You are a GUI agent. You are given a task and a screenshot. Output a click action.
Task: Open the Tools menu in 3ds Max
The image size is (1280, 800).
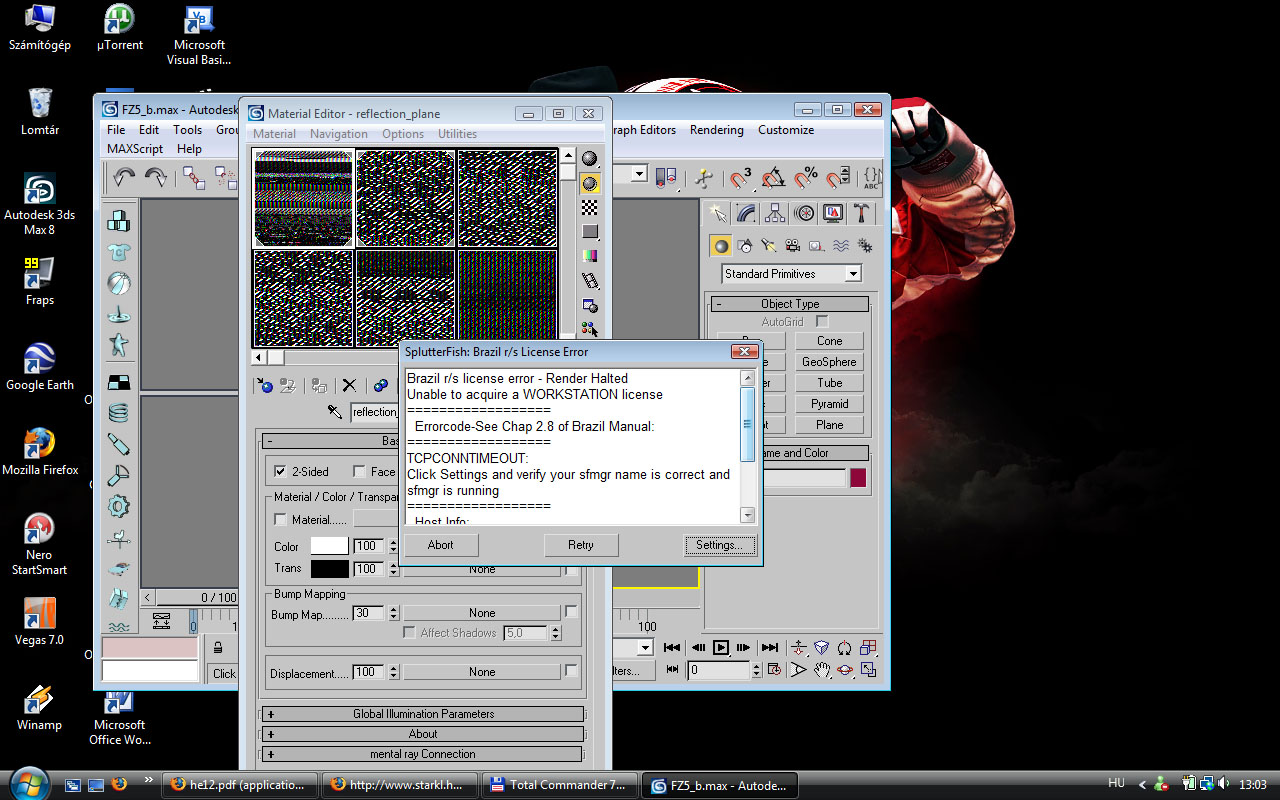(x=187, y=130)
